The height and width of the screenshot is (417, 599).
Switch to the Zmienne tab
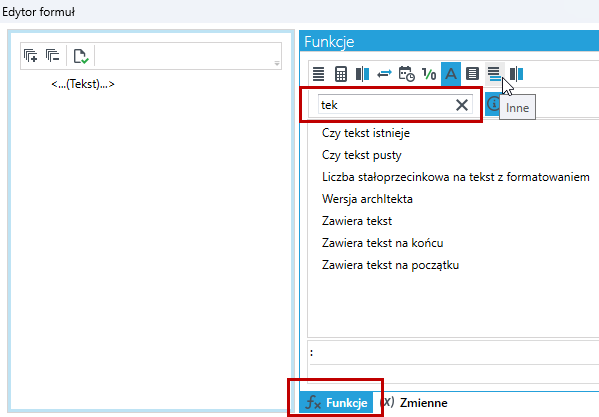click(x=414, y=402)
